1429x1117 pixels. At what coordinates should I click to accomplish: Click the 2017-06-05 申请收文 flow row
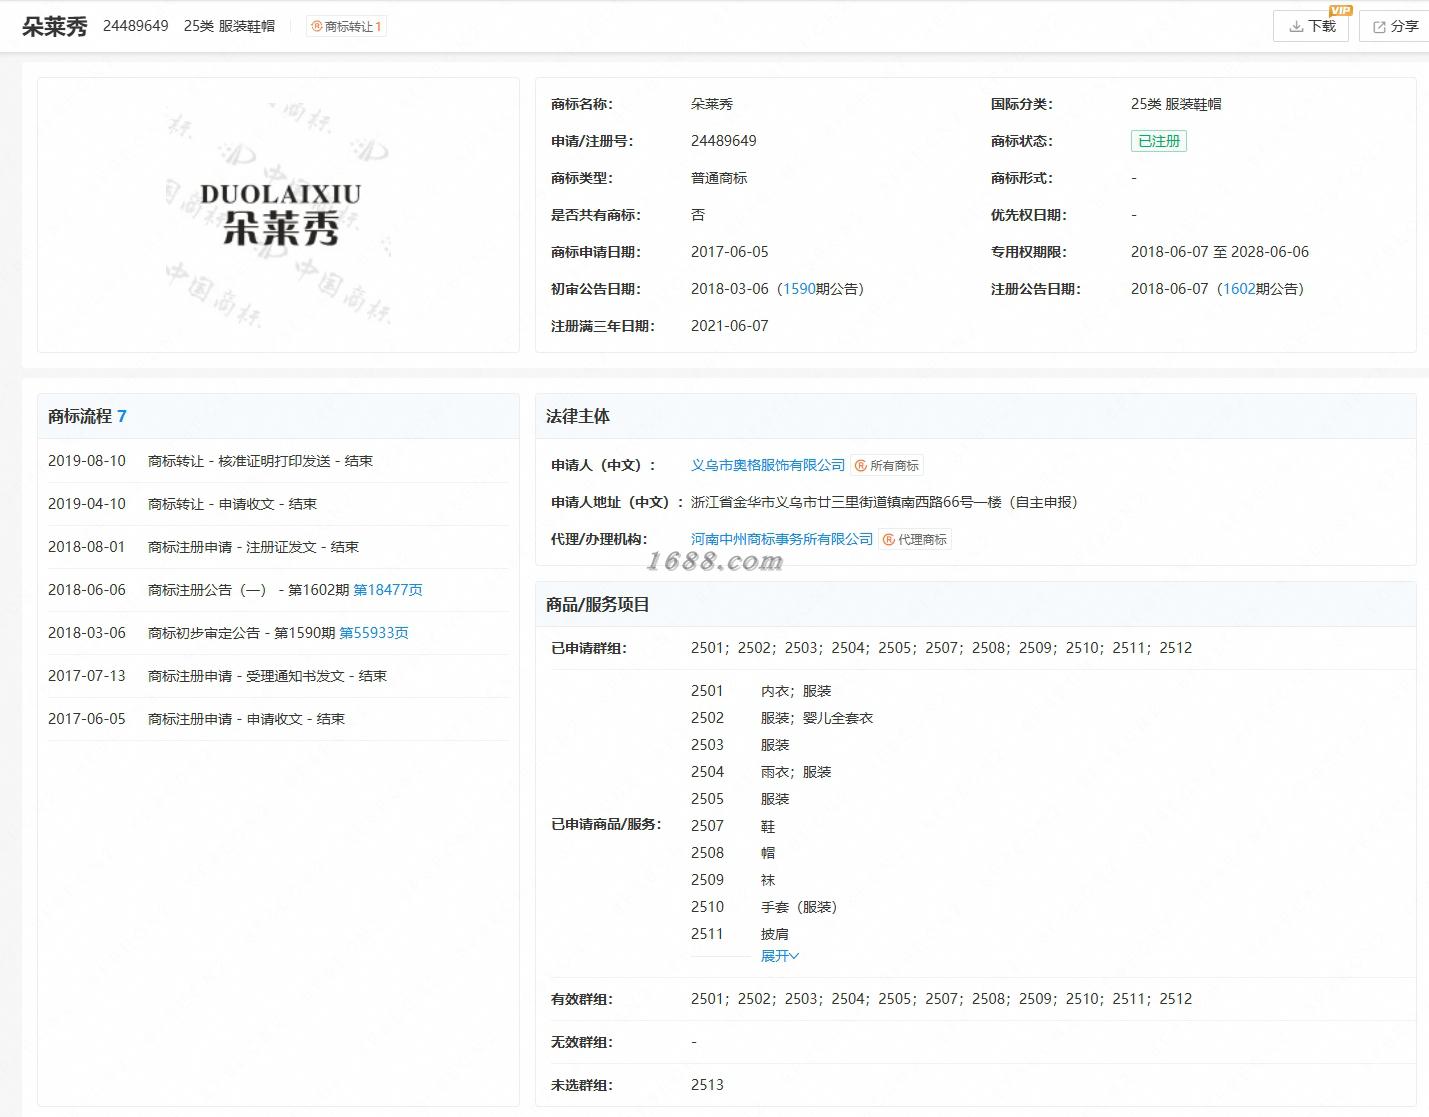point(278,719)
